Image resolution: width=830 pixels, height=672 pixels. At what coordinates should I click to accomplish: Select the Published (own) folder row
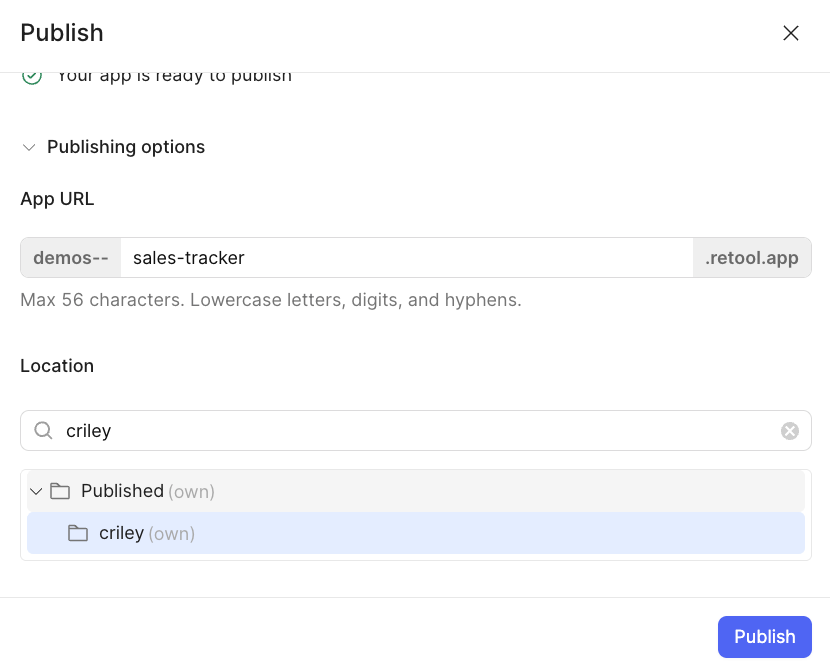tap(416, 491)
